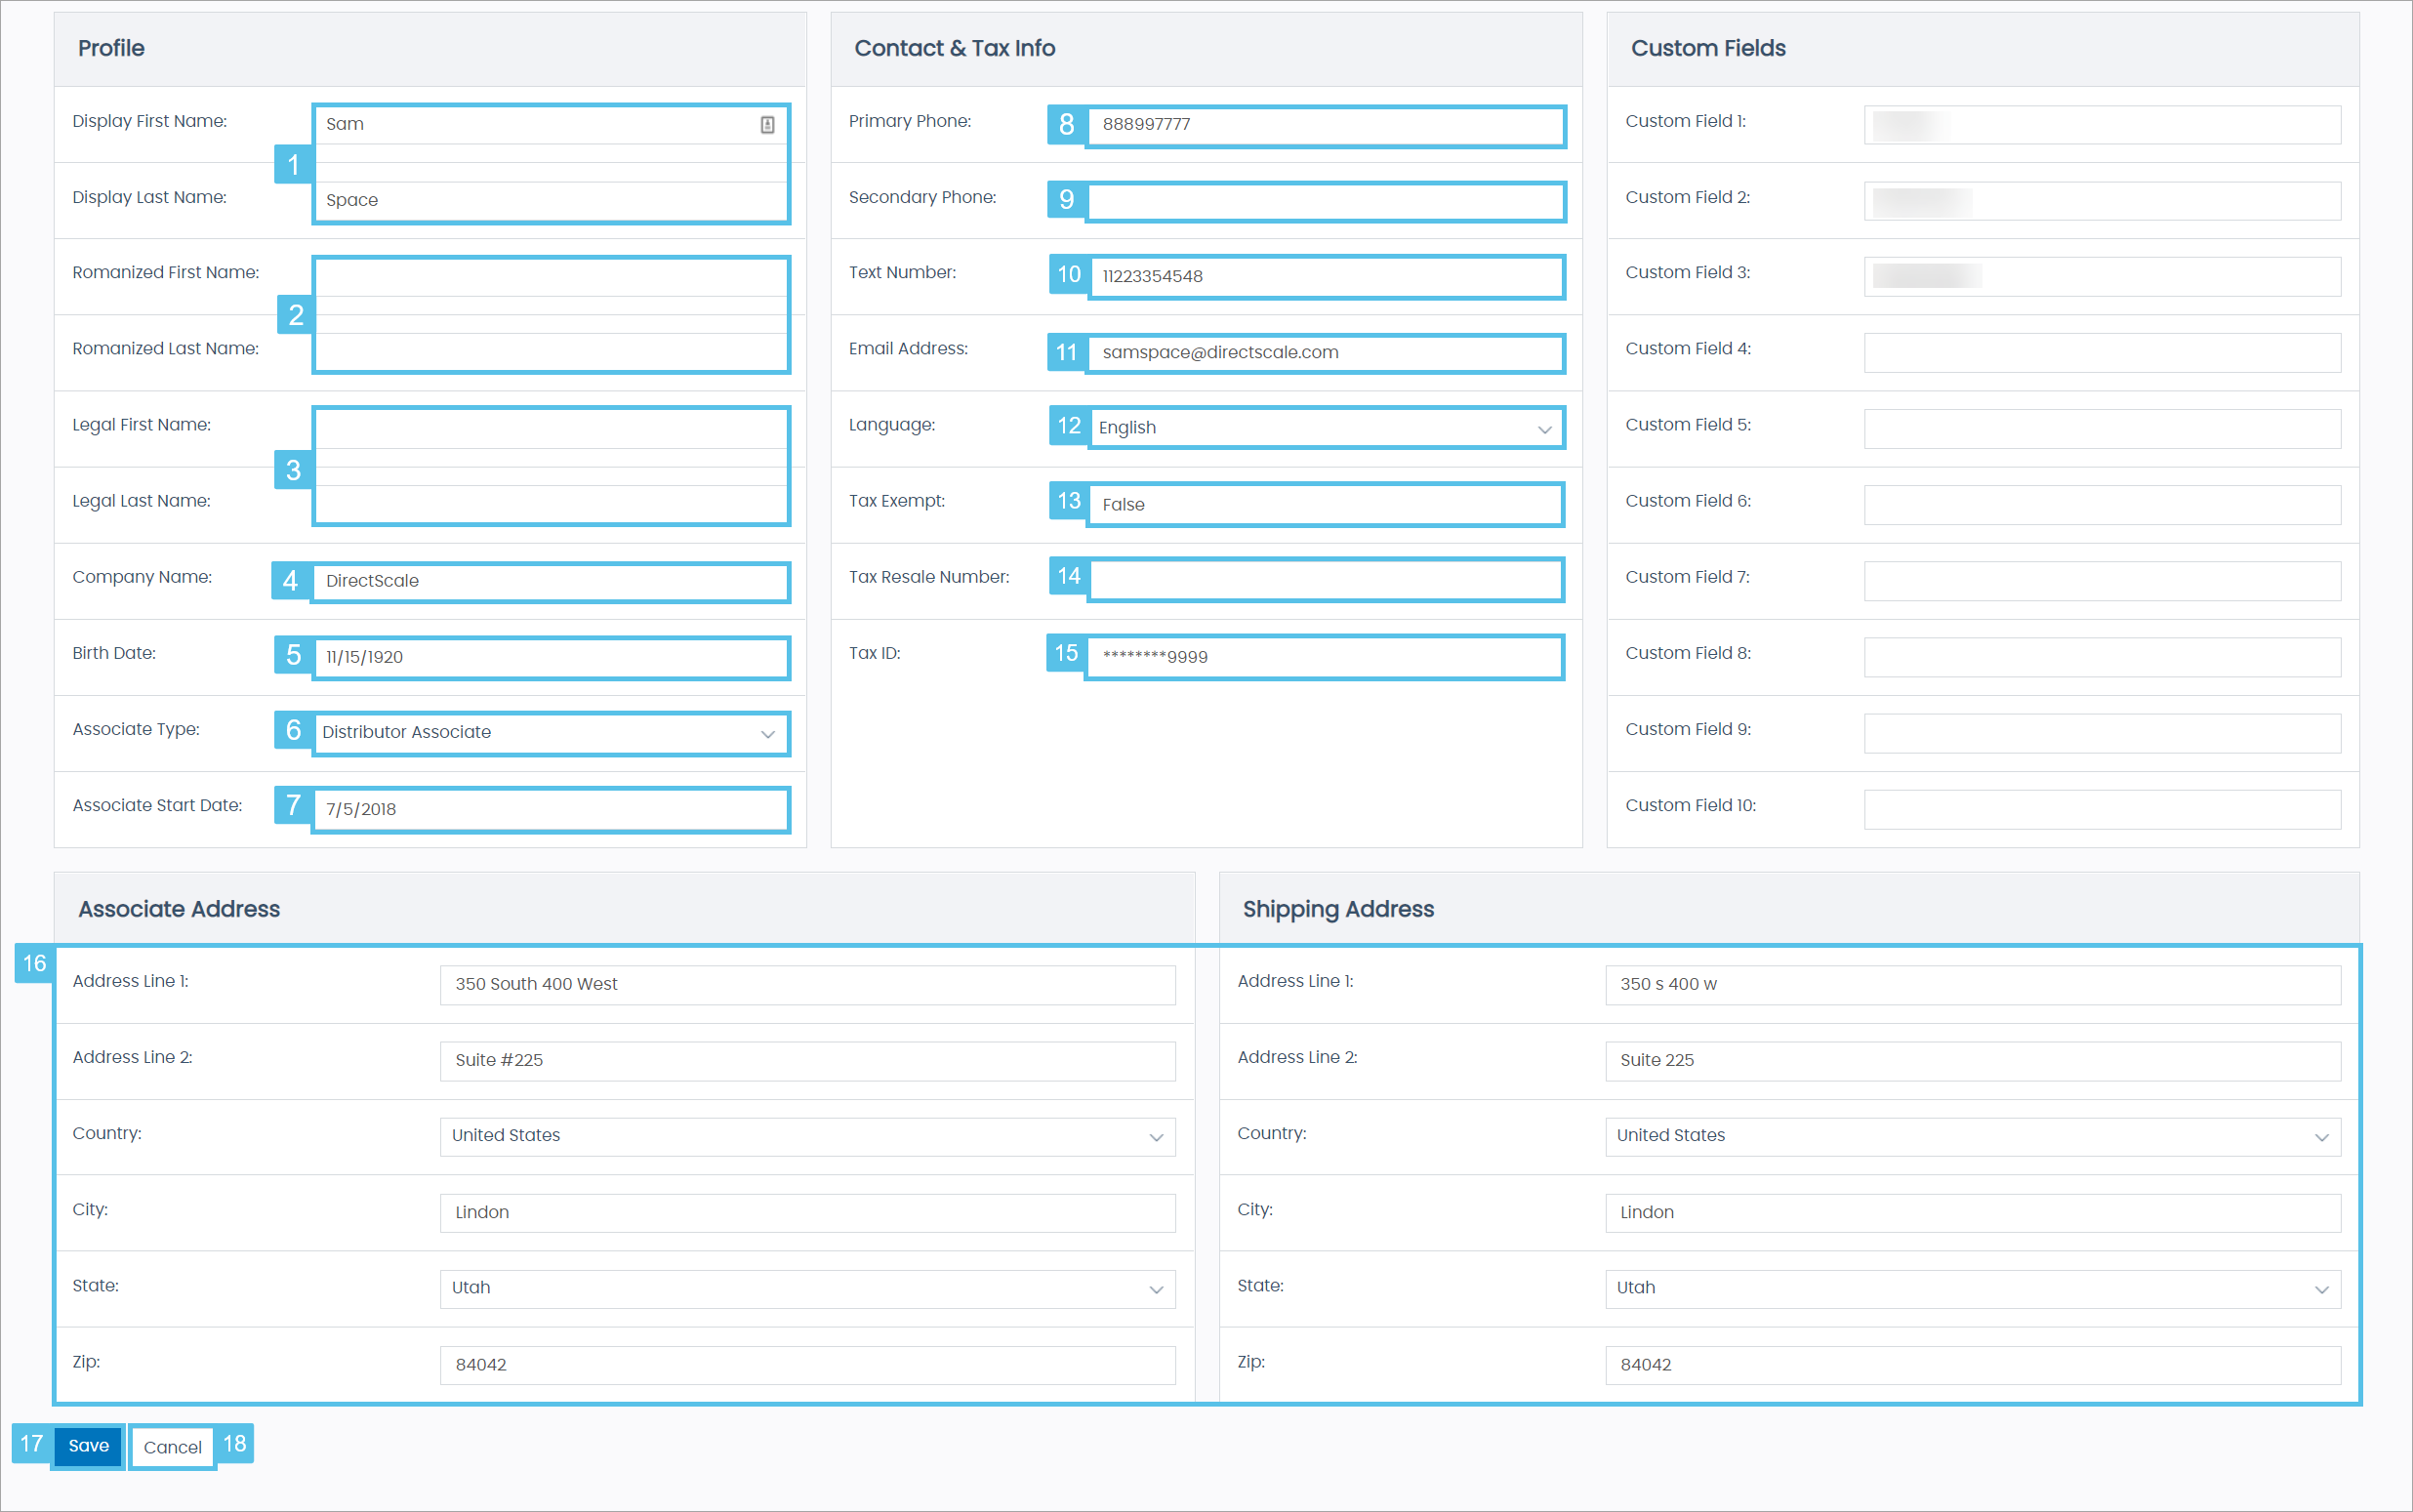Focus Associate Address Line 2 field

pyautogui.click(x=807, y=1061)
